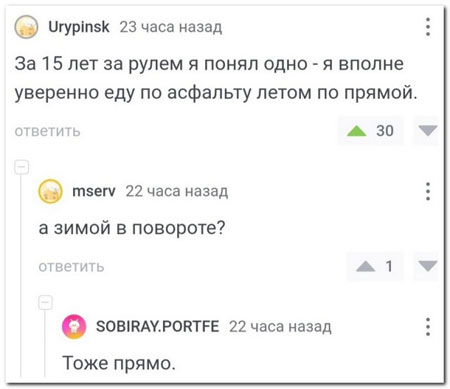Reply to mserv via ответить link
The width and height of the screenshot is (450, 389).
point(71,267)
